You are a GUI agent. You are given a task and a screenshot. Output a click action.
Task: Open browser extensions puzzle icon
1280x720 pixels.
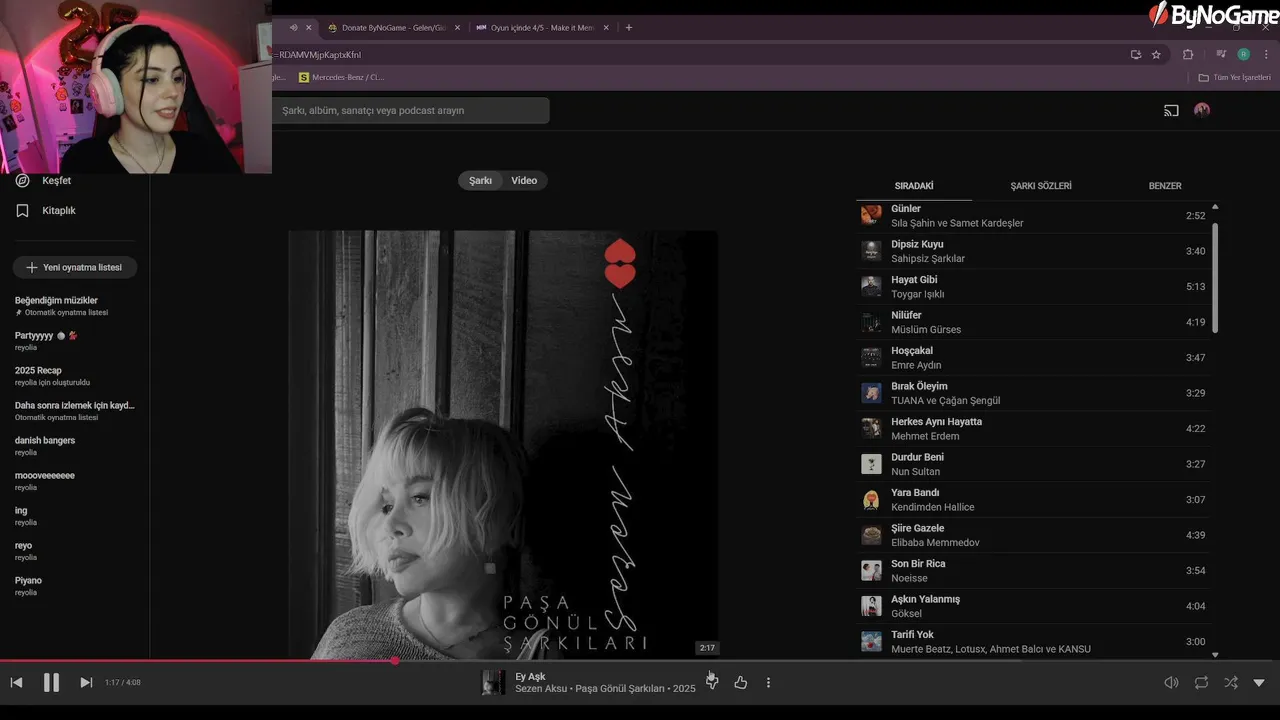click(x=1188, y=55)
